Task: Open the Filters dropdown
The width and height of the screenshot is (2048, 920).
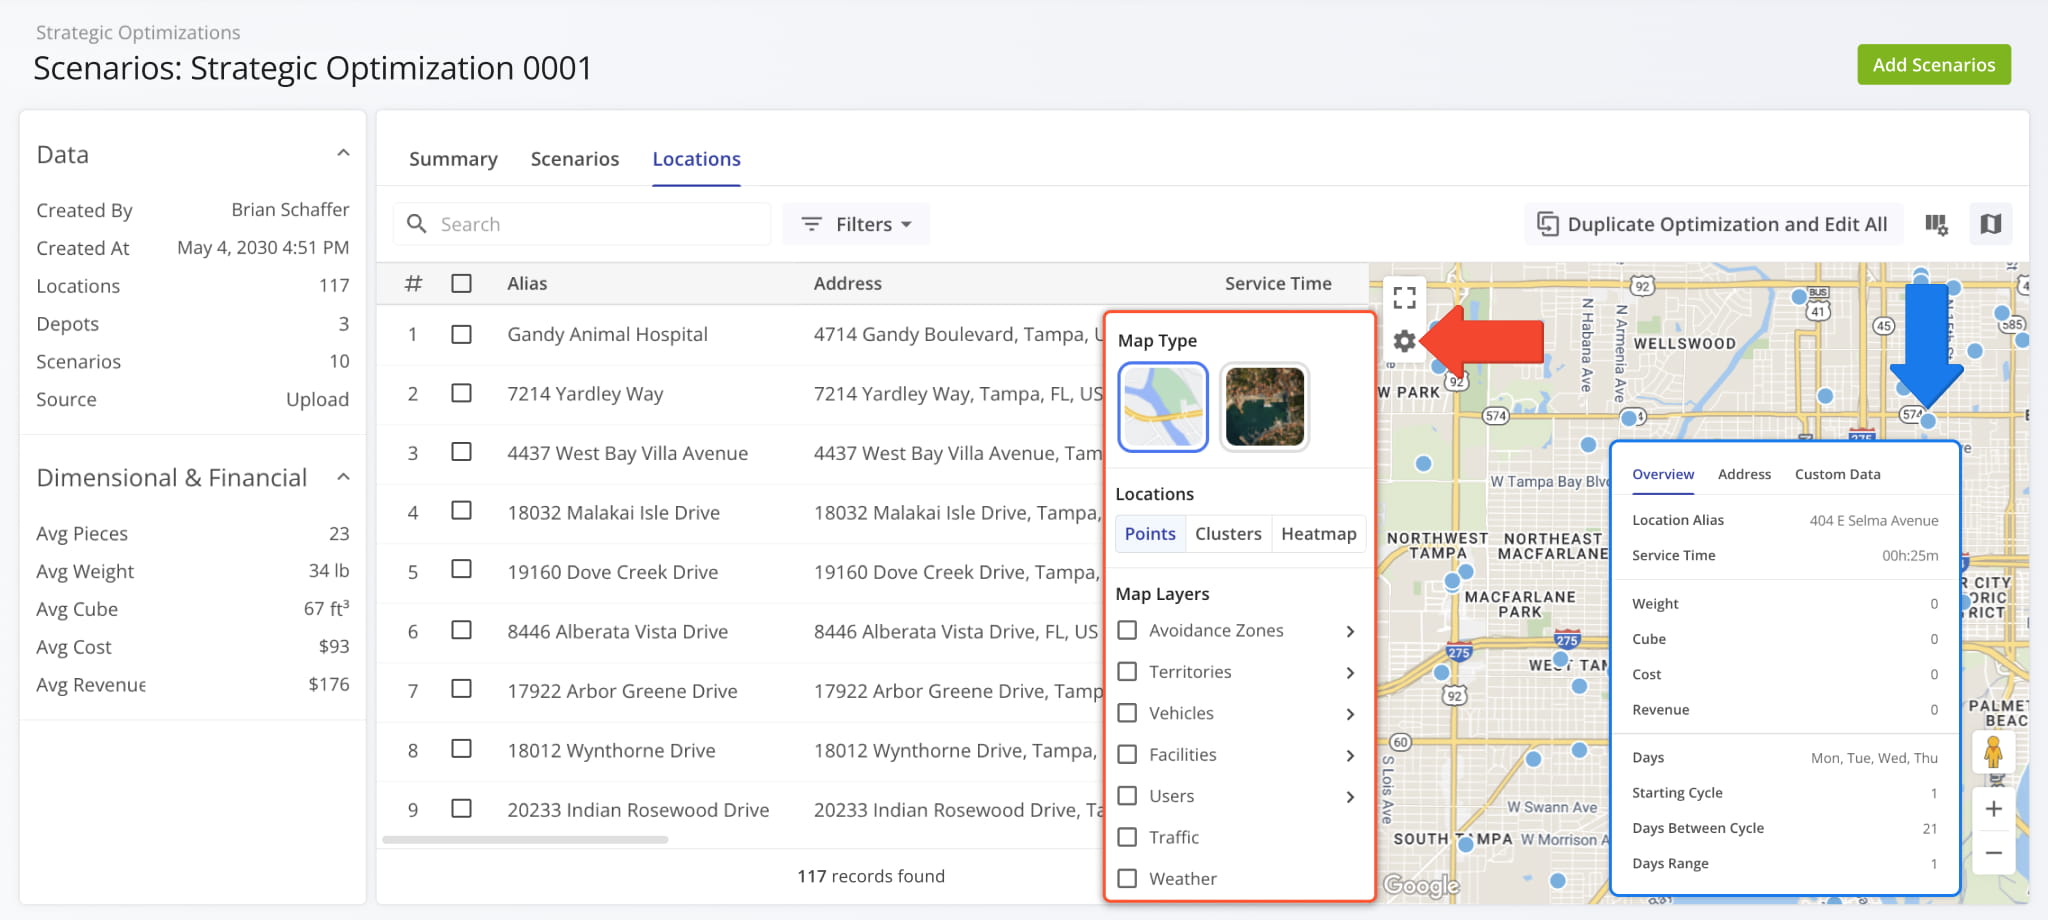Action: (856, 224)
